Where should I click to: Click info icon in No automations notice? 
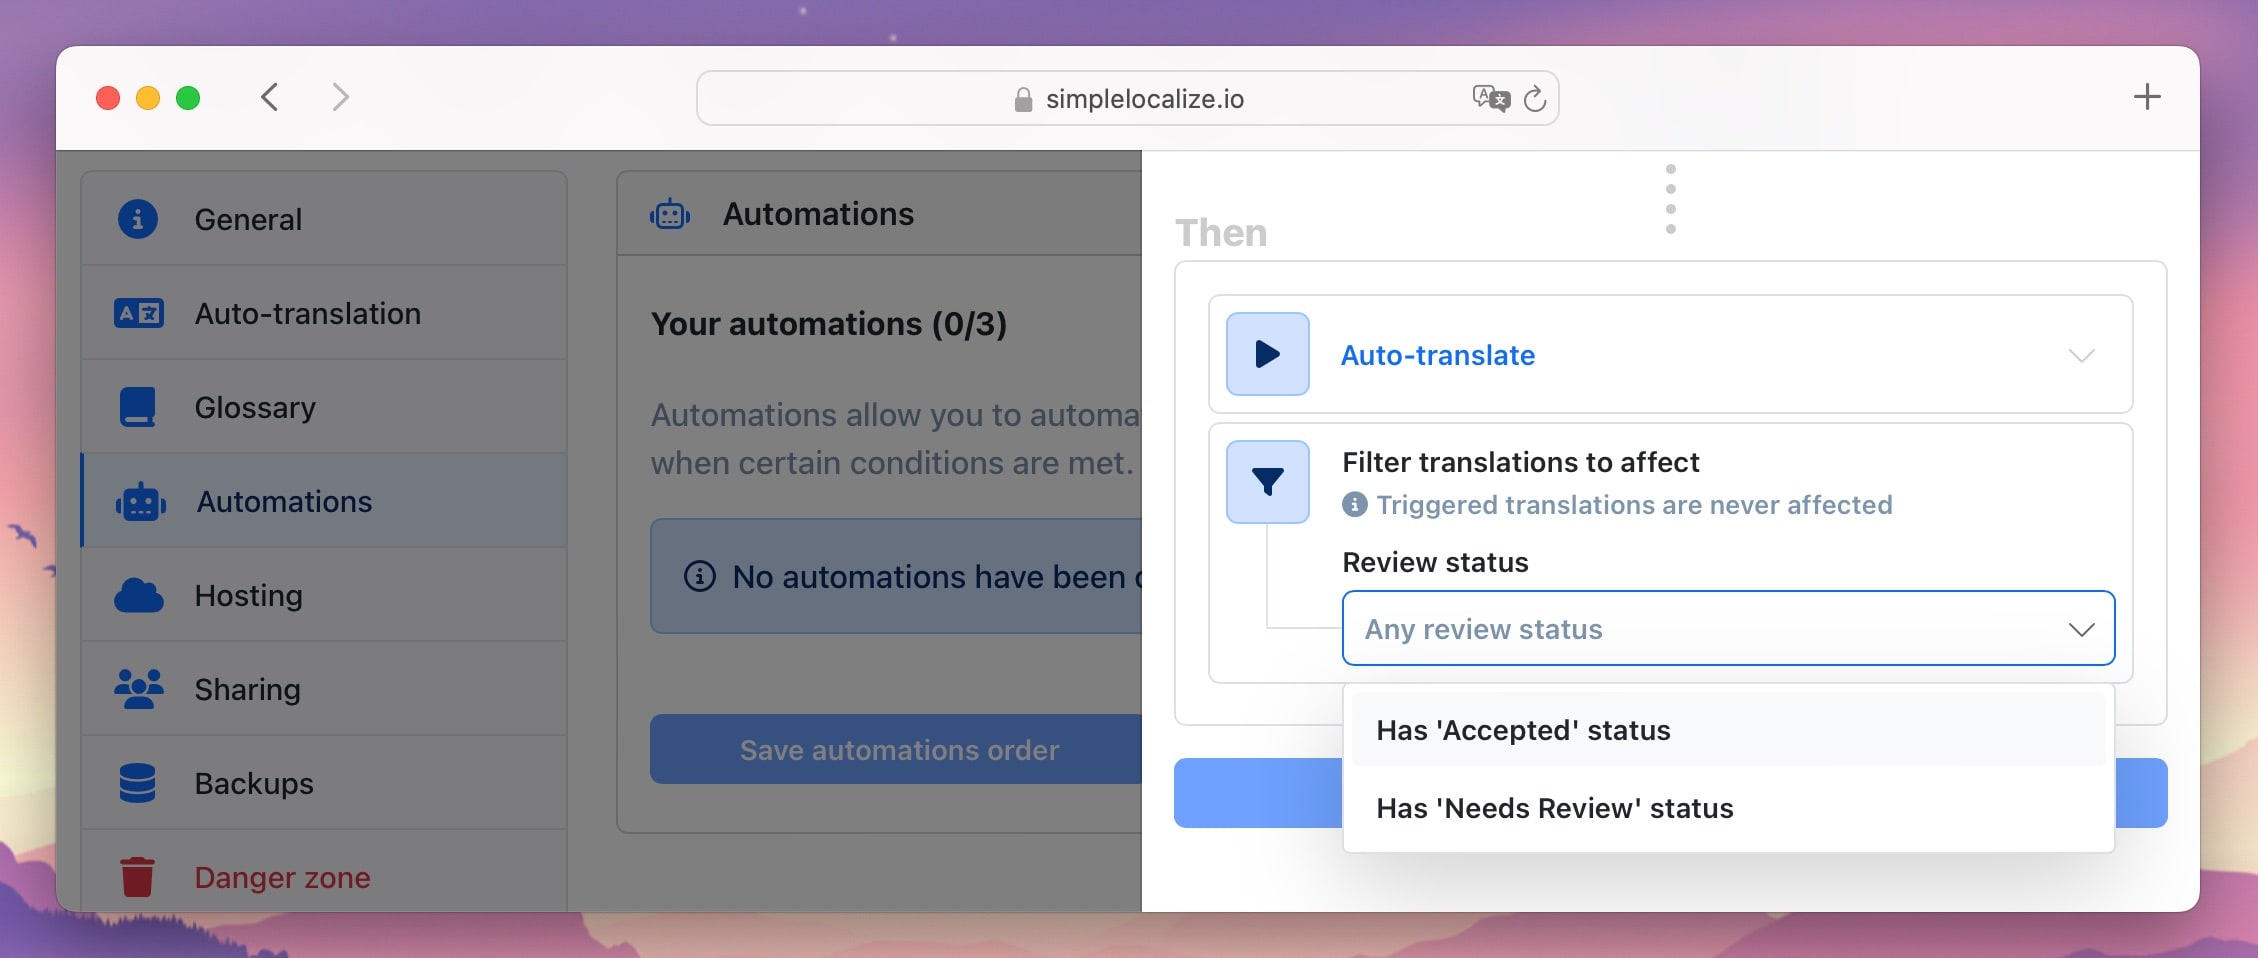(700, 576)
